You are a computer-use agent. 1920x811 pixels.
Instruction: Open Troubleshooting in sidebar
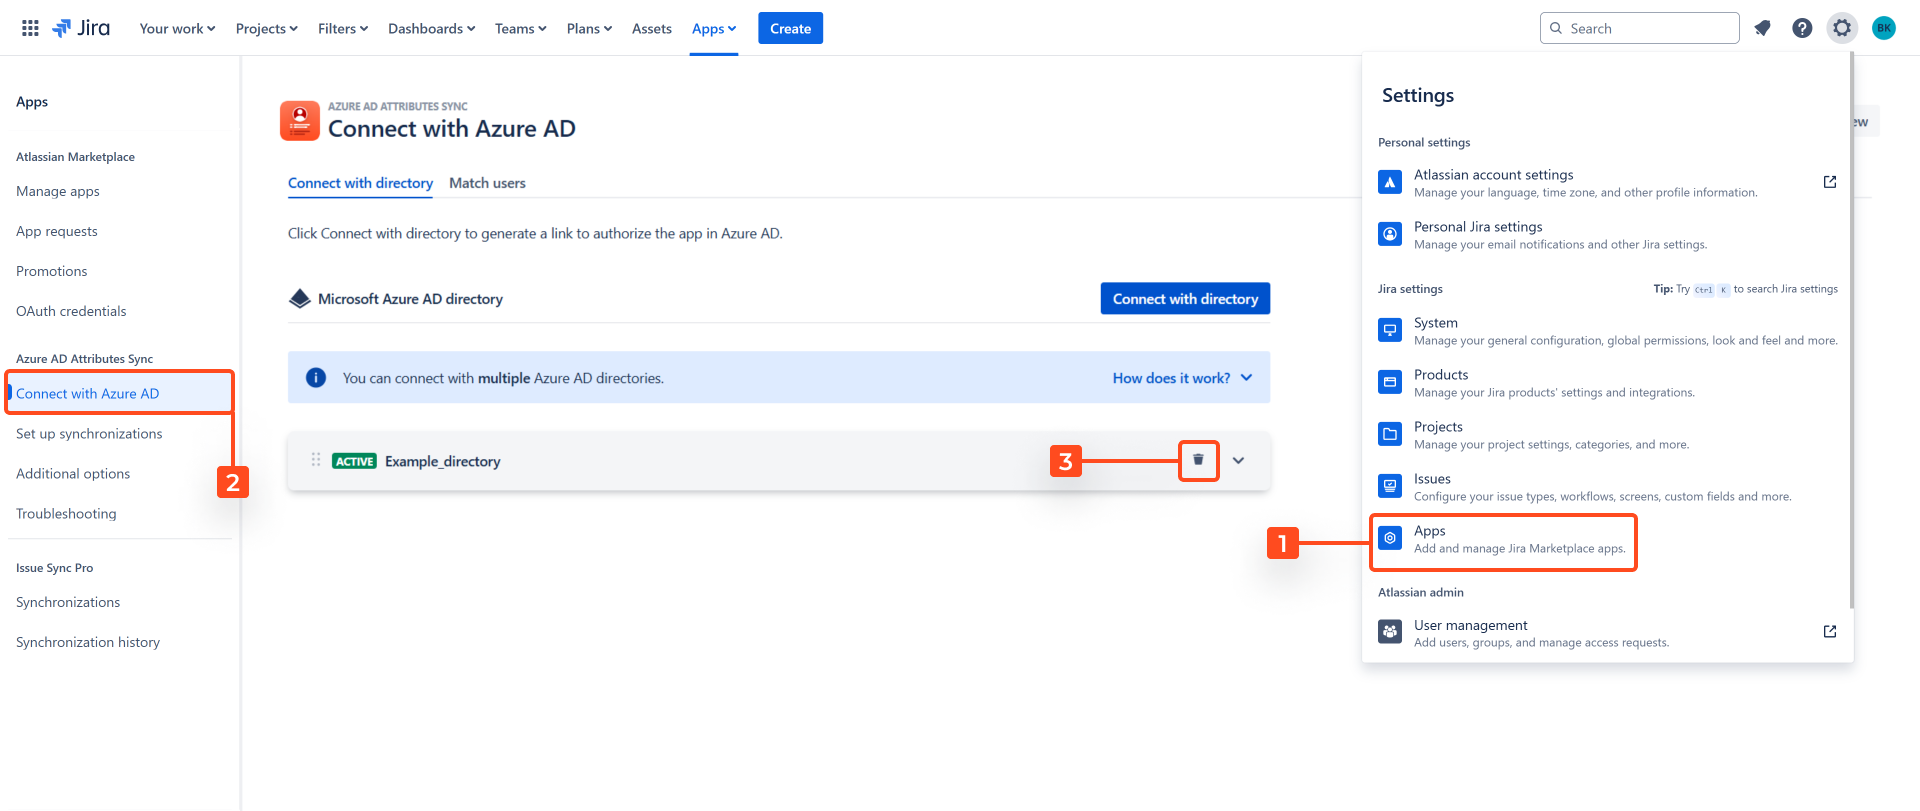66,513
